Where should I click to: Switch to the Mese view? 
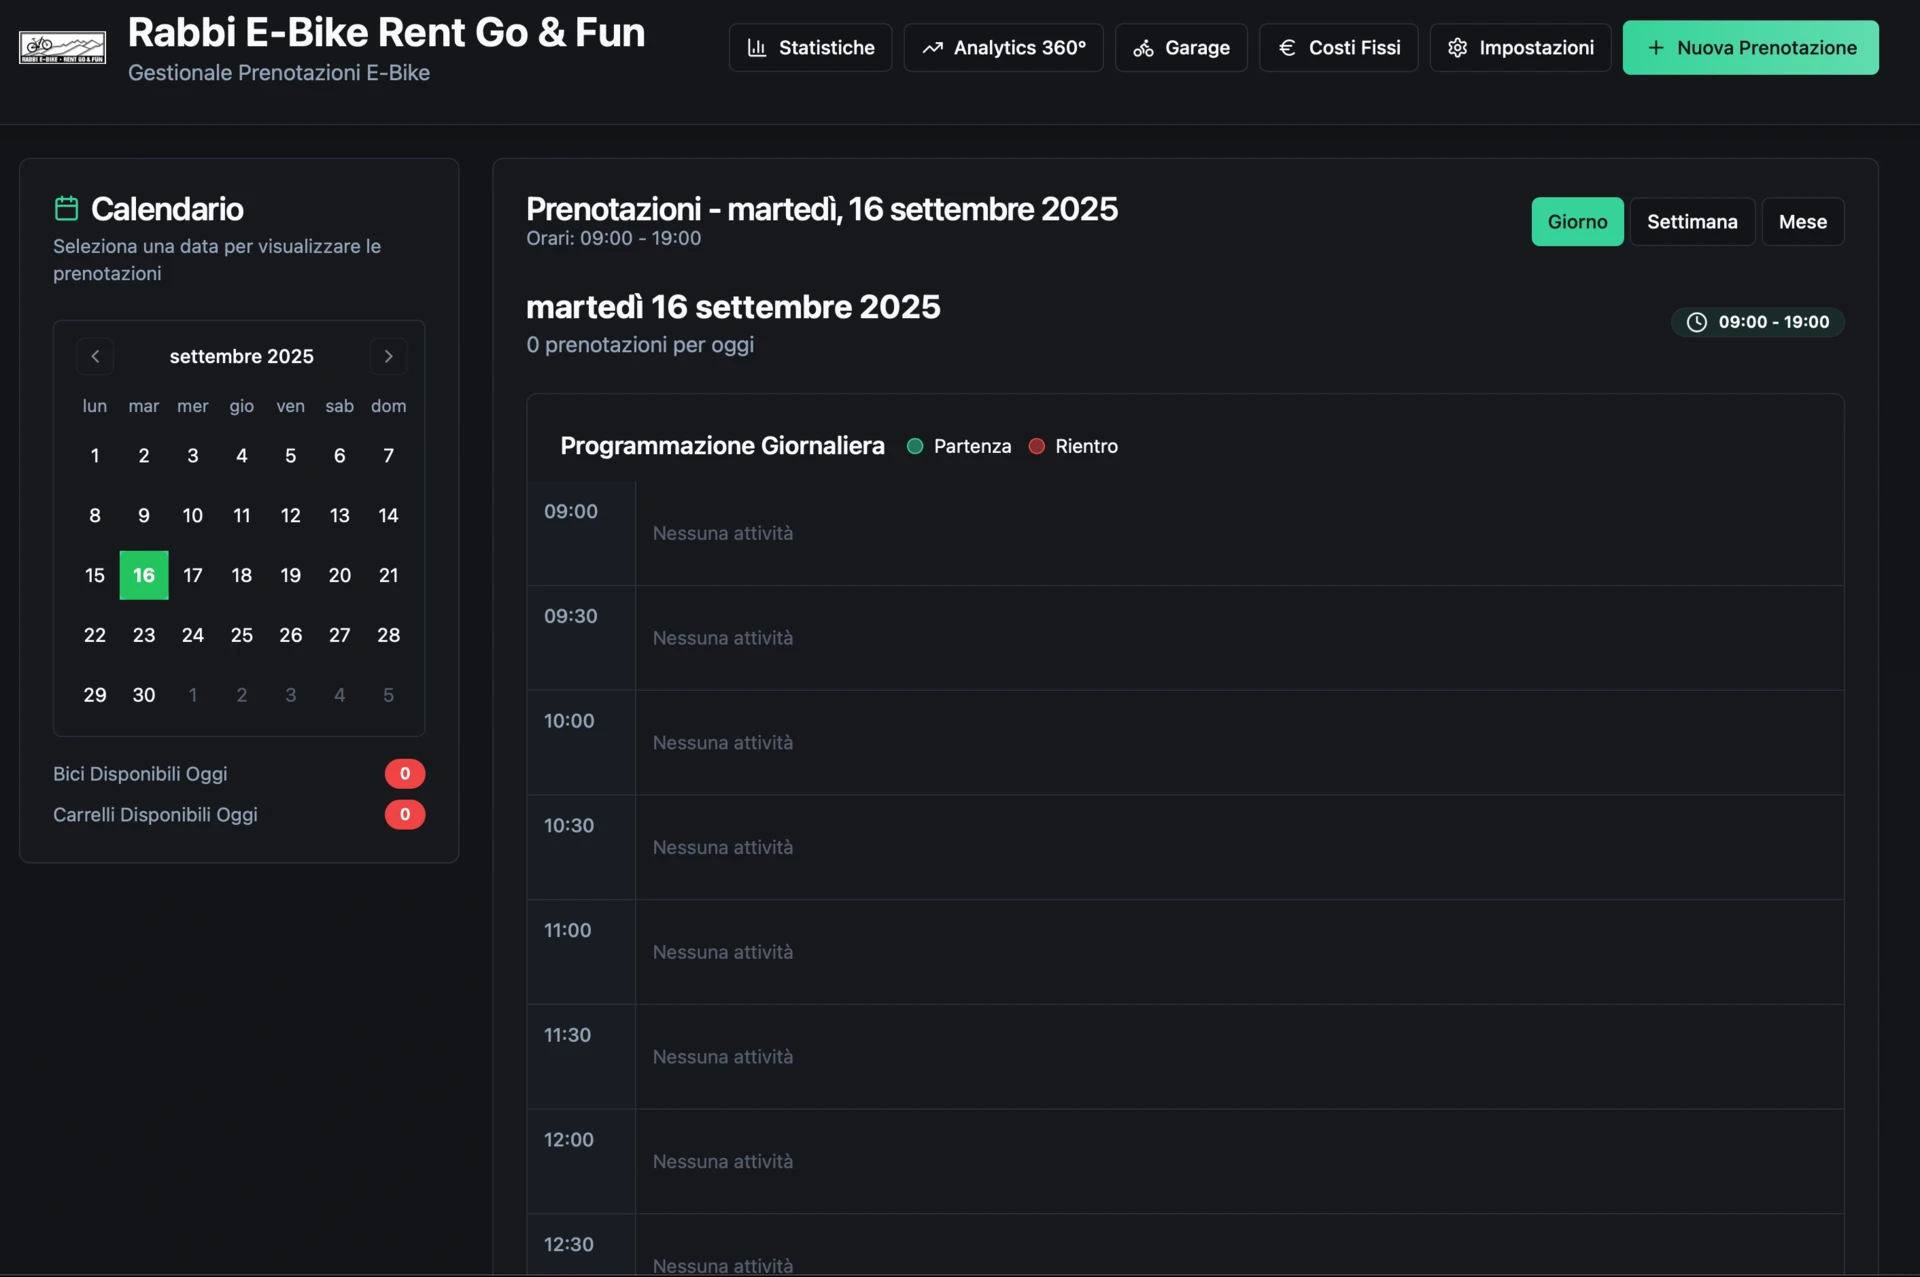click(x=1802, y=222)
